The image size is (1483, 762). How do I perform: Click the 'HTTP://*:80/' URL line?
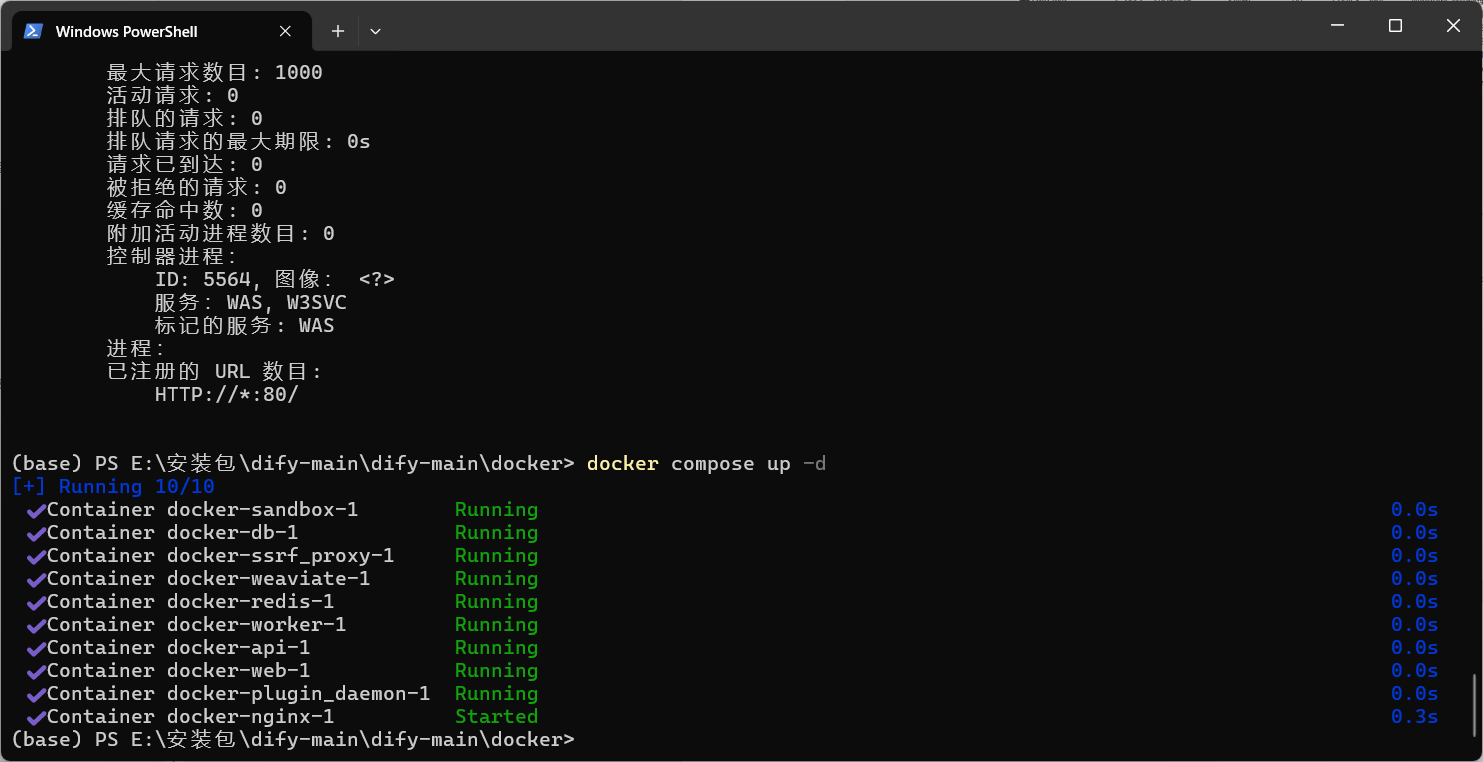coord(227,395)
